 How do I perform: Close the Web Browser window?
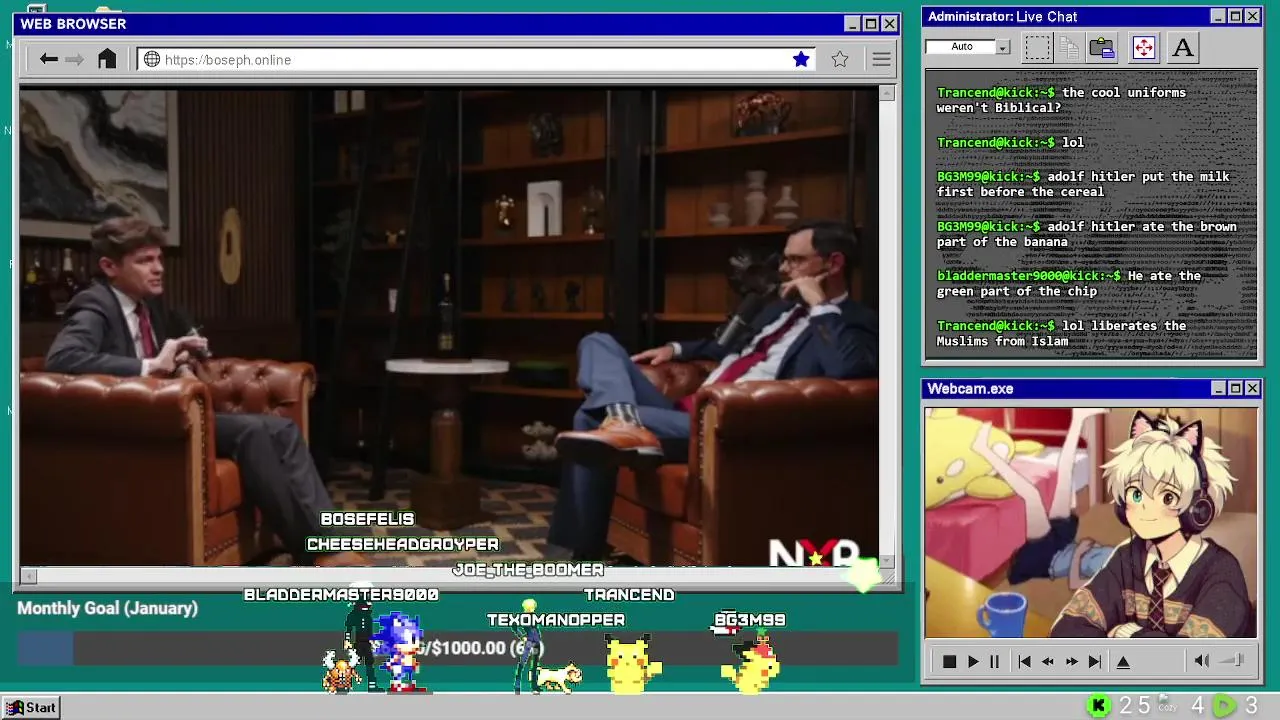pos(889,23)
